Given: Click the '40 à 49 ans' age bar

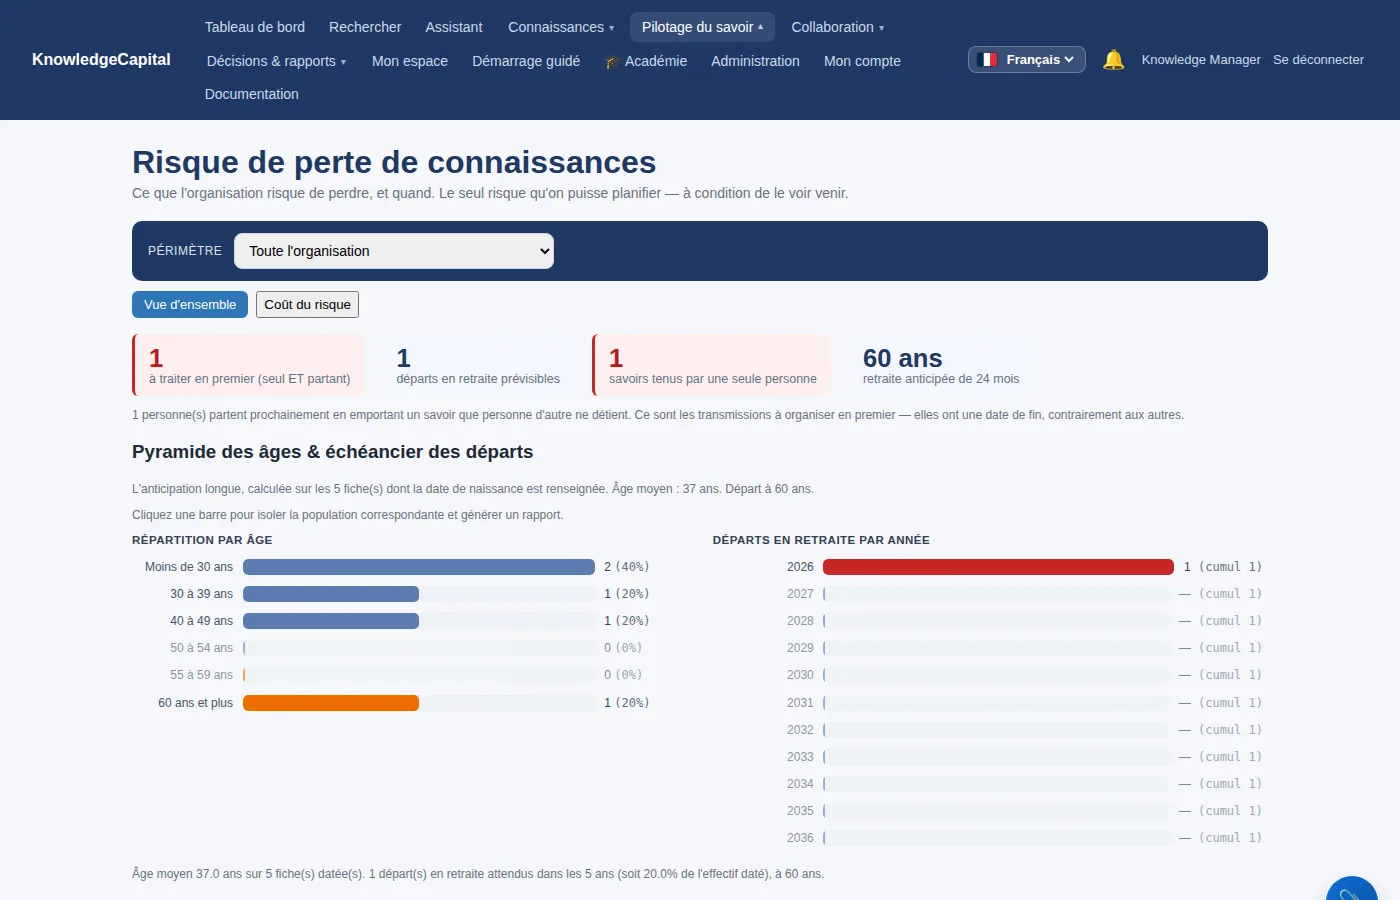Looking at the screenshot, I should click(331, 621).
